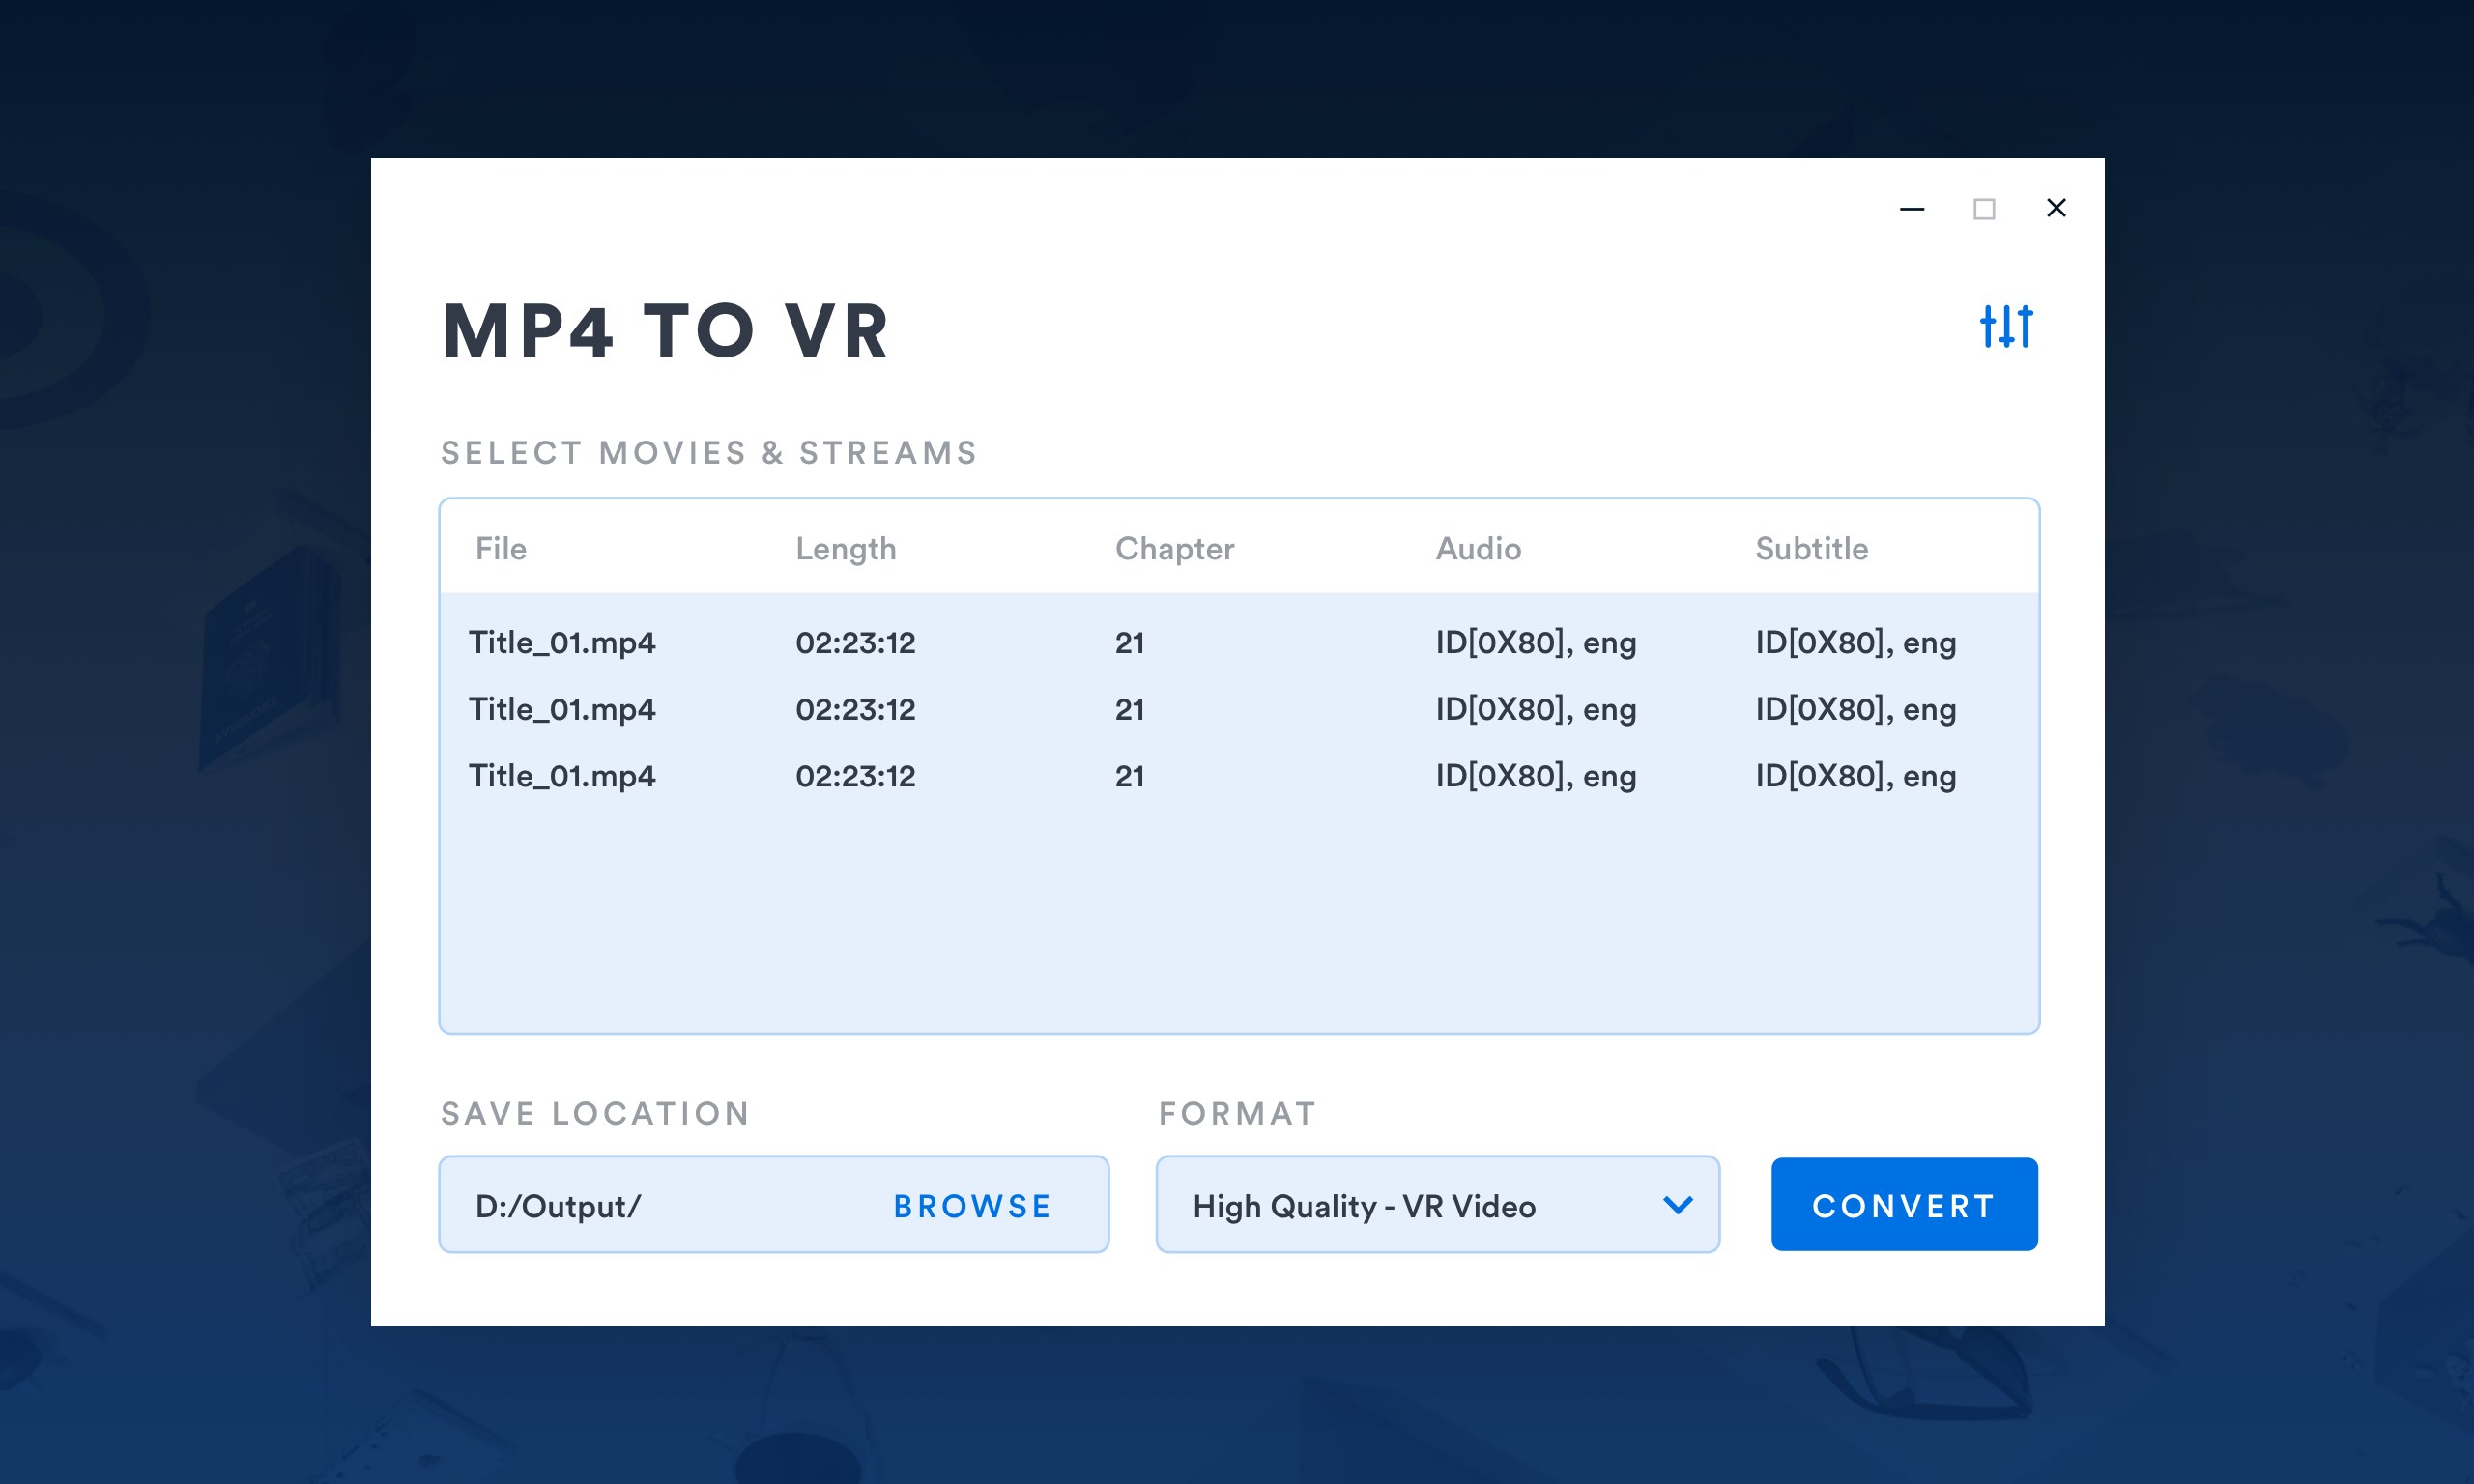Viewport: 2474px width, 1484px height.
Task: Click Browse to choose the save location
Action: tap(972, 1206)
